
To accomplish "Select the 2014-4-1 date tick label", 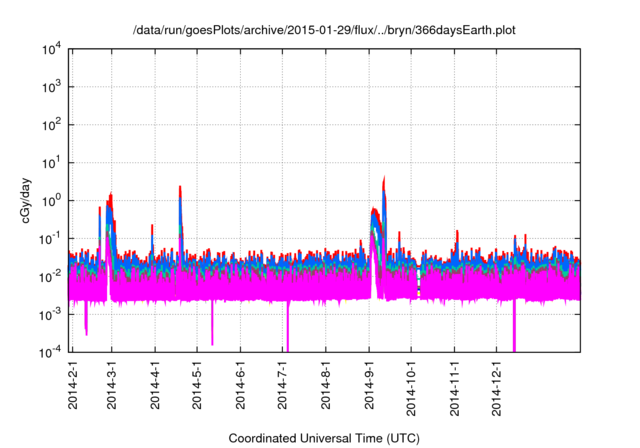I will click(x=155, y=388).
